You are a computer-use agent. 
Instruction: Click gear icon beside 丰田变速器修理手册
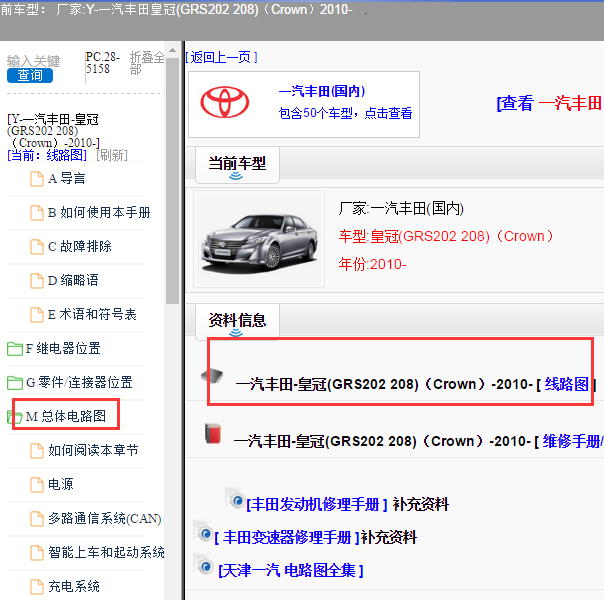[x=203, y=531]
